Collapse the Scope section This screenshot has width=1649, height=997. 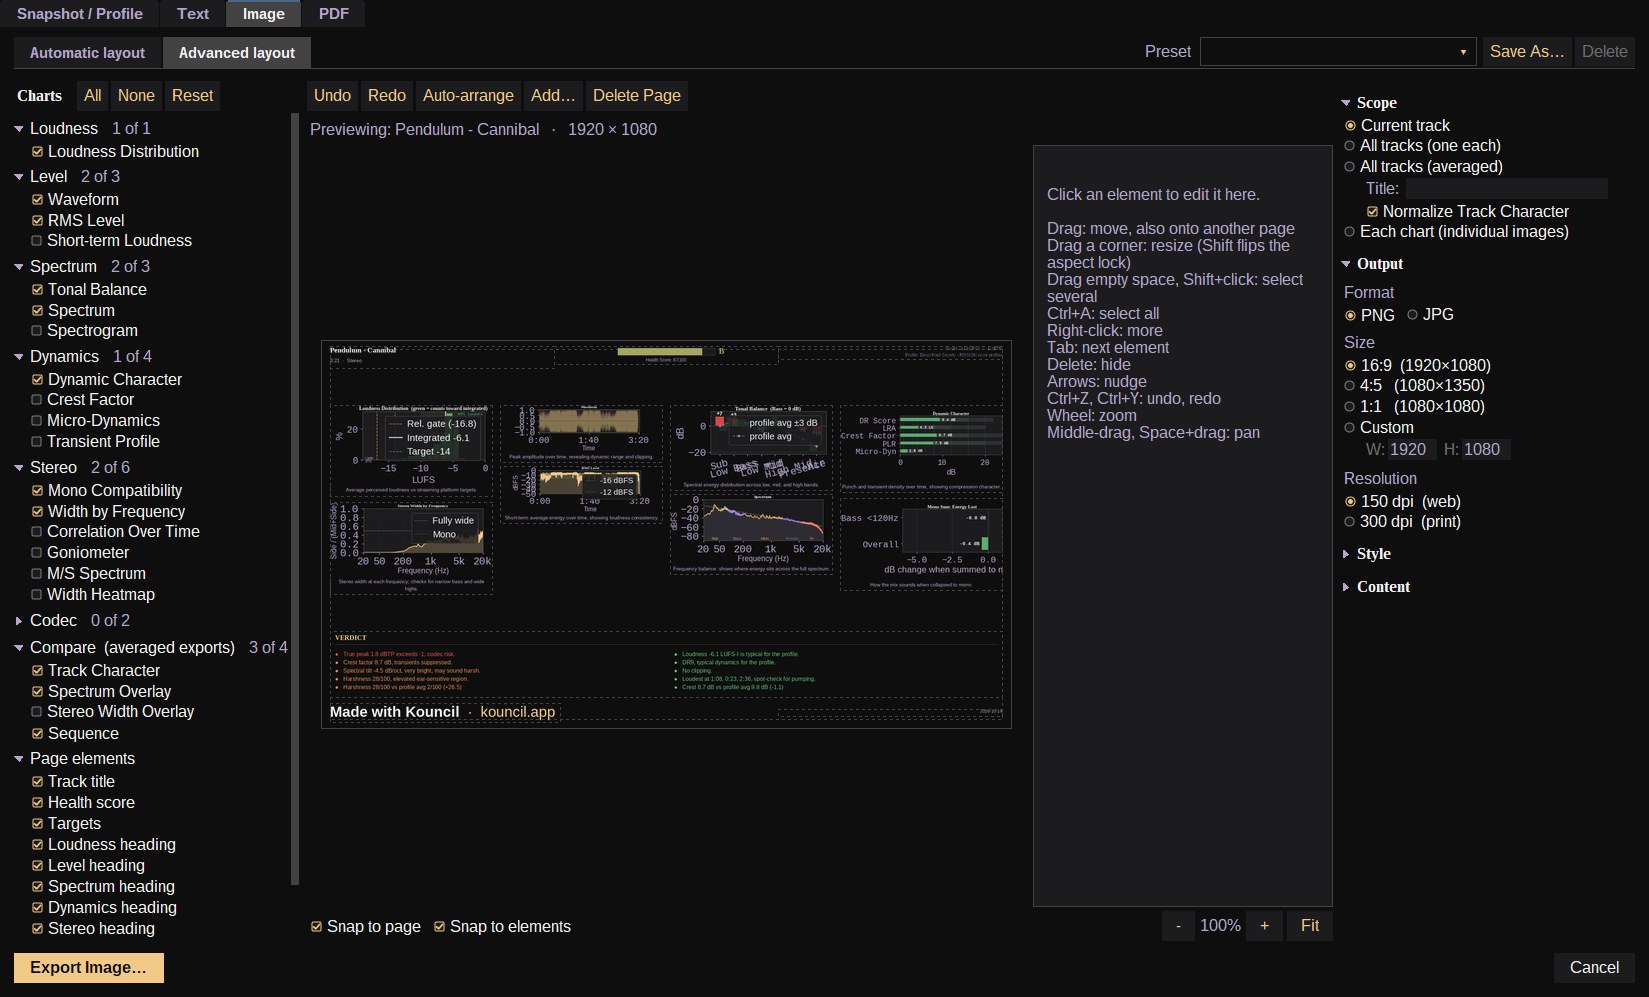(1346, 103)
